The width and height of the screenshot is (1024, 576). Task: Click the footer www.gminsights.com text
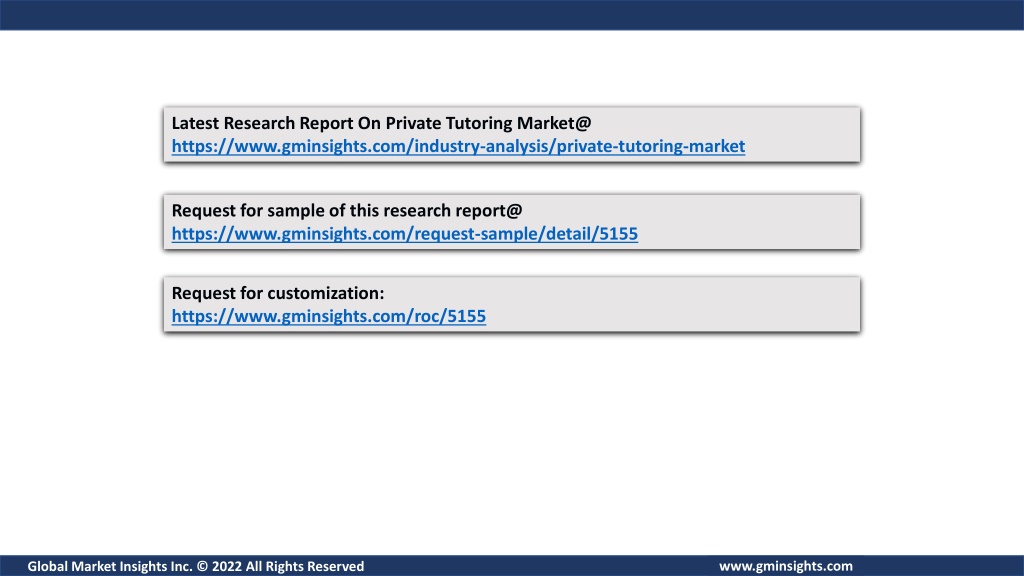(x=786, y=566)
